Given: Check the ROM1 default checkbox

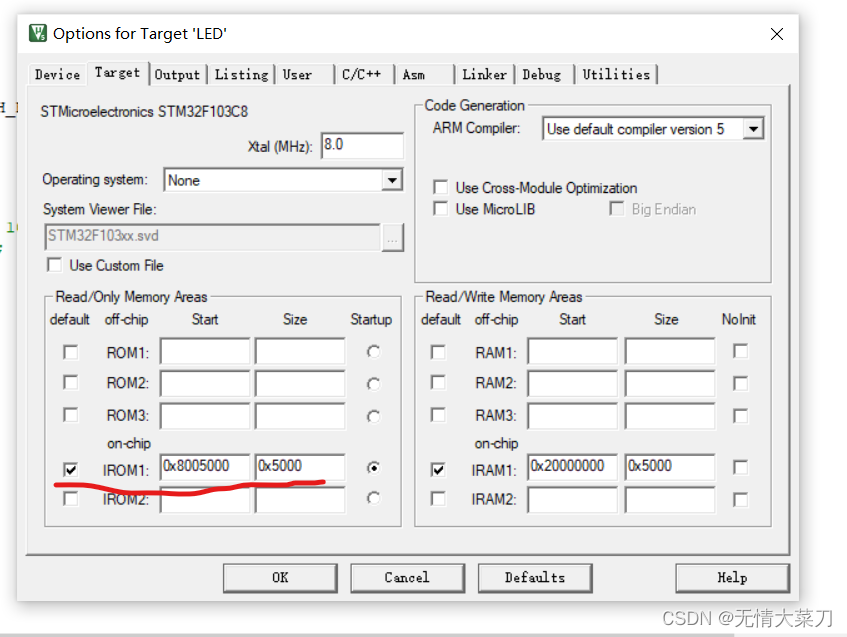Looking at the screenshot, I should click(x=70, y=352).
